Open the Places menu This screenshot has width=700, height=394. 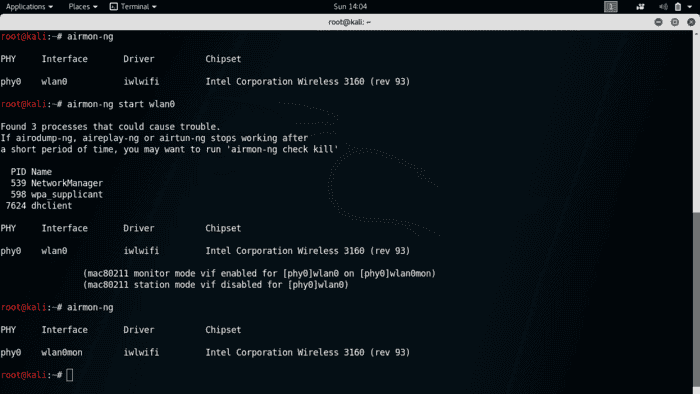(x=83, y=7)
